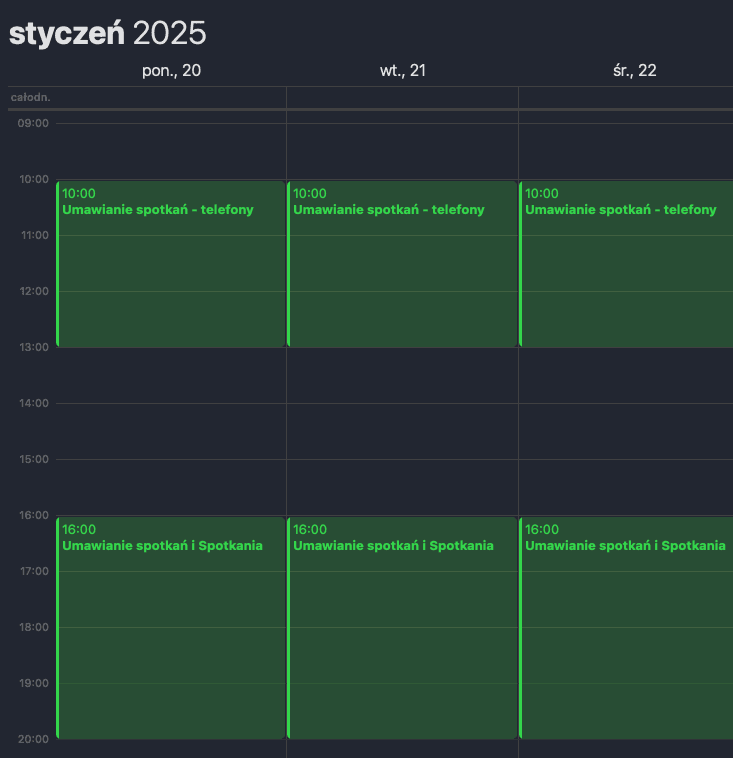Click the 09:00 time label
733x758 pixels.
click(x=33, y=123)
